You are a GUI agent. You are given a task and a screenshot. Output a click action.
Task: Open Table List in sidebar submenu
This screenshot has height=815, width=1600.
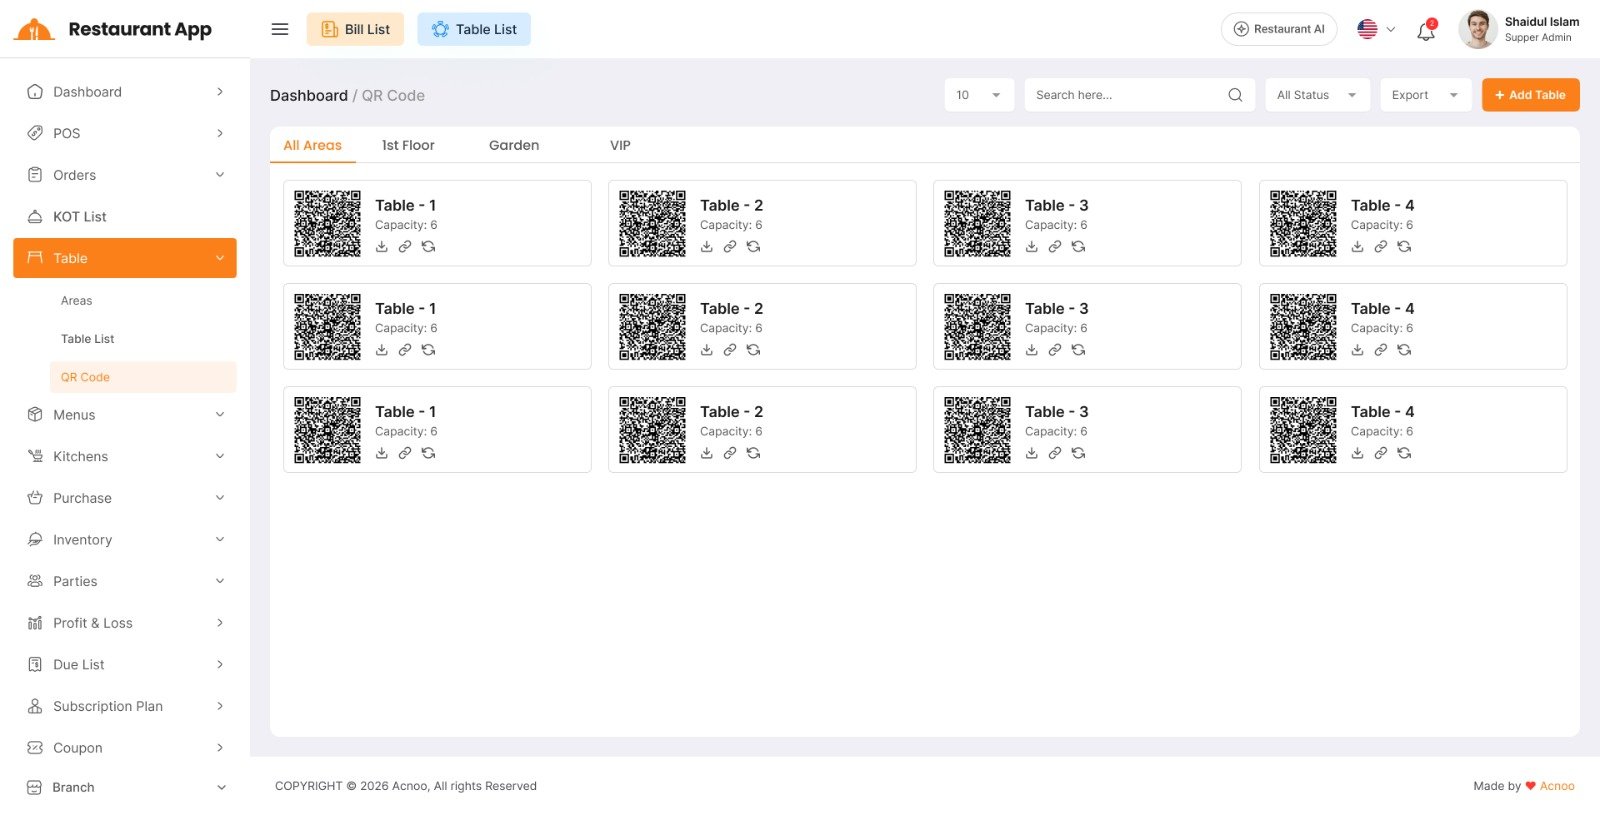pos(88,339)
